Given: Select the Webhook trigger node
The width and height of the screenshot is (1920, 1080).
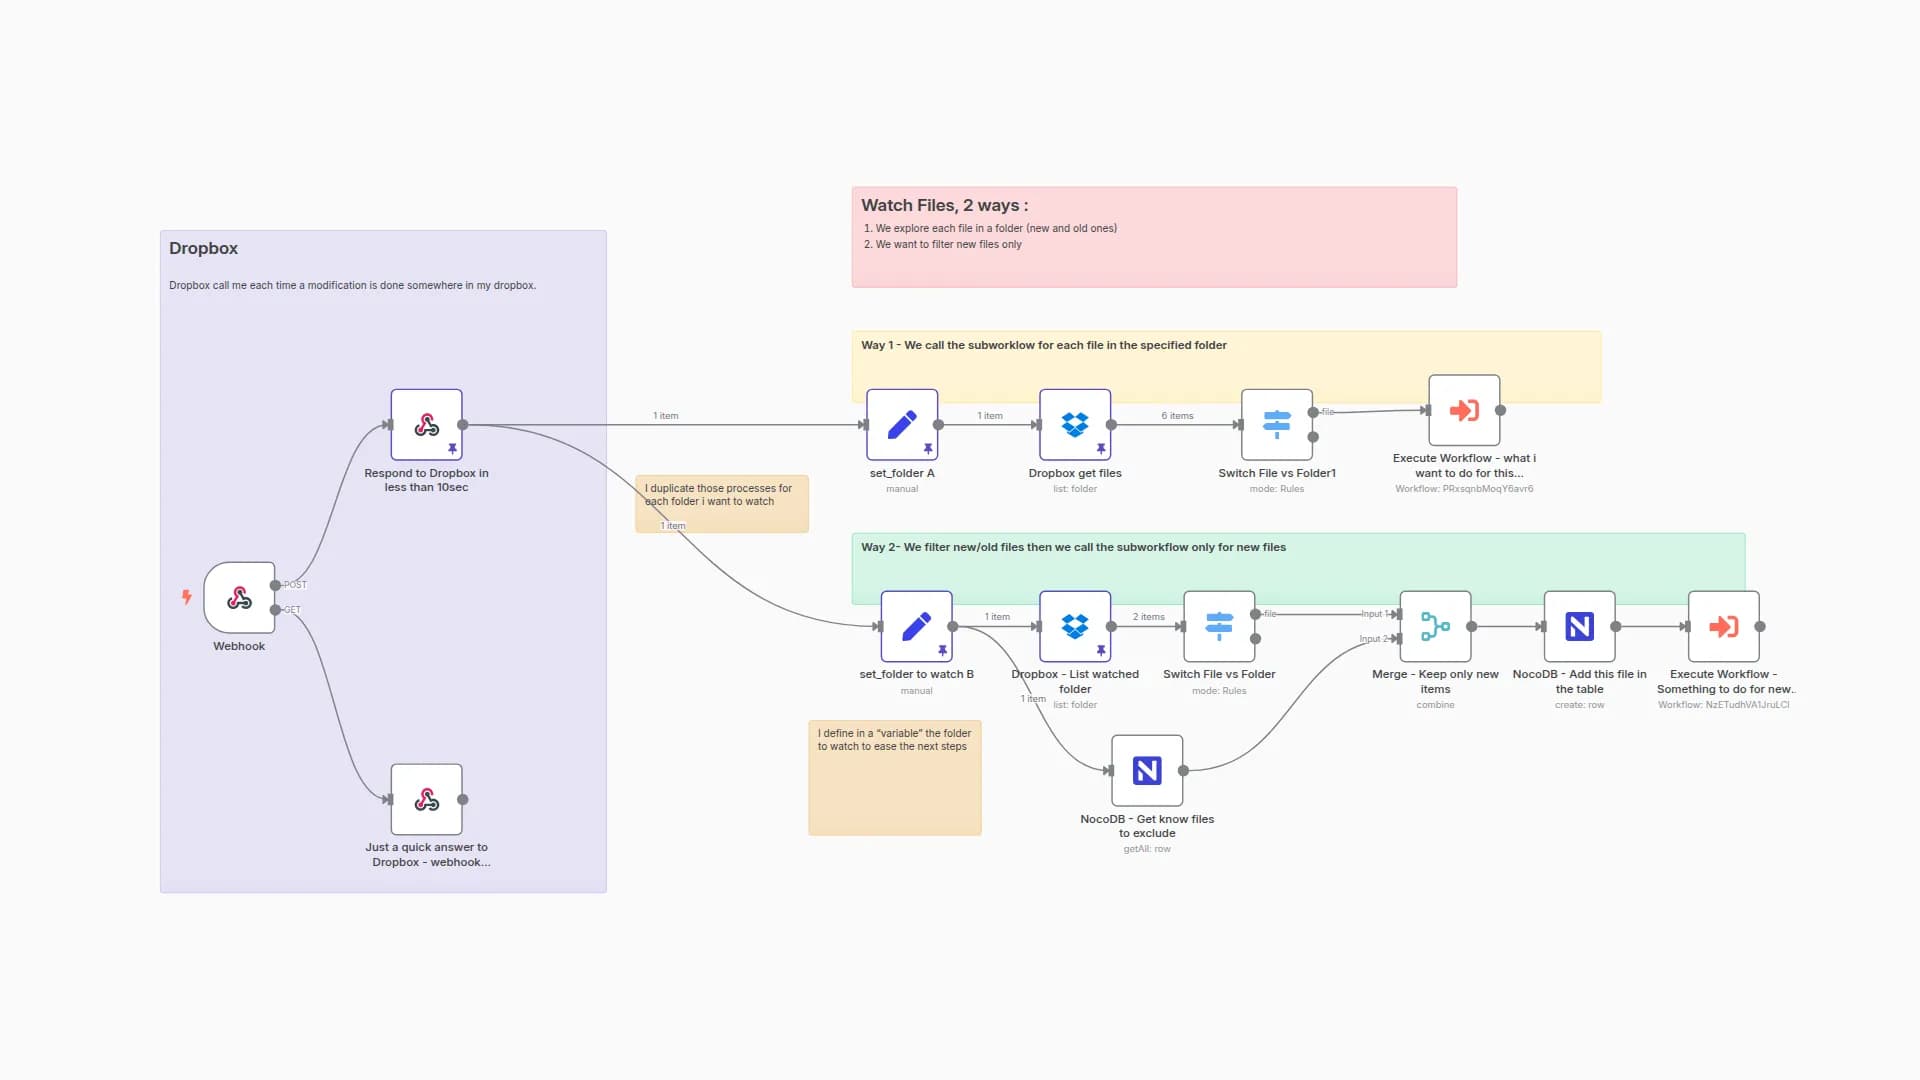Looking at the screenshot, I should click(x=239, y=598).
